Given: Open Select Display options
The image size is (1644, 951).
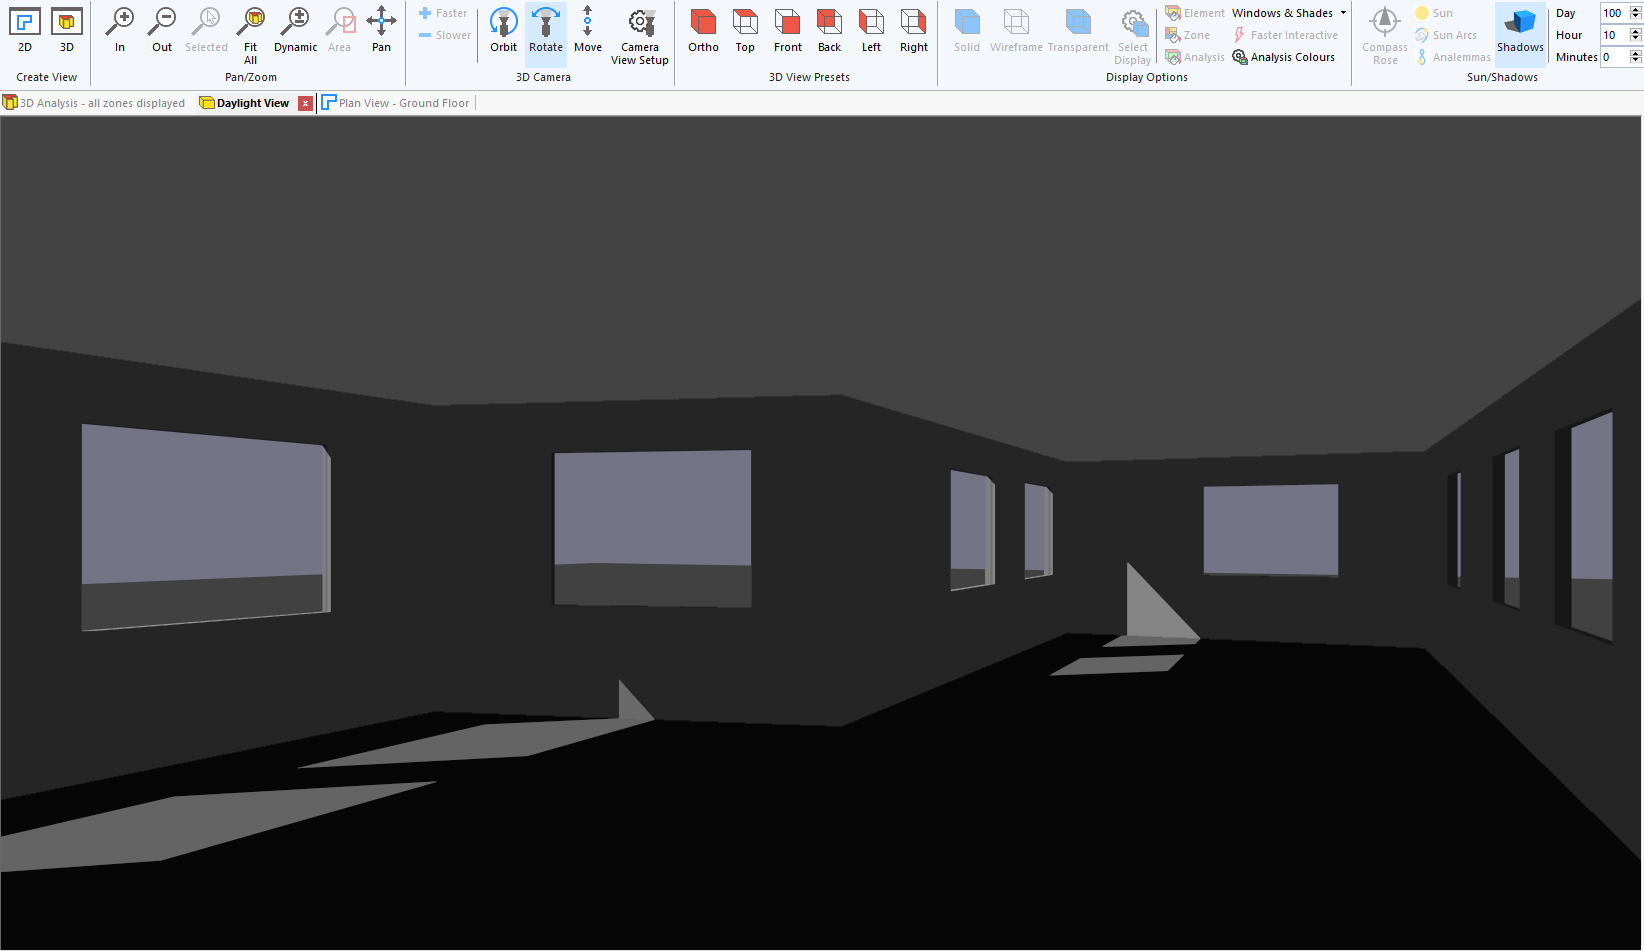Looking at the screenshot, I should point(1133,36).
